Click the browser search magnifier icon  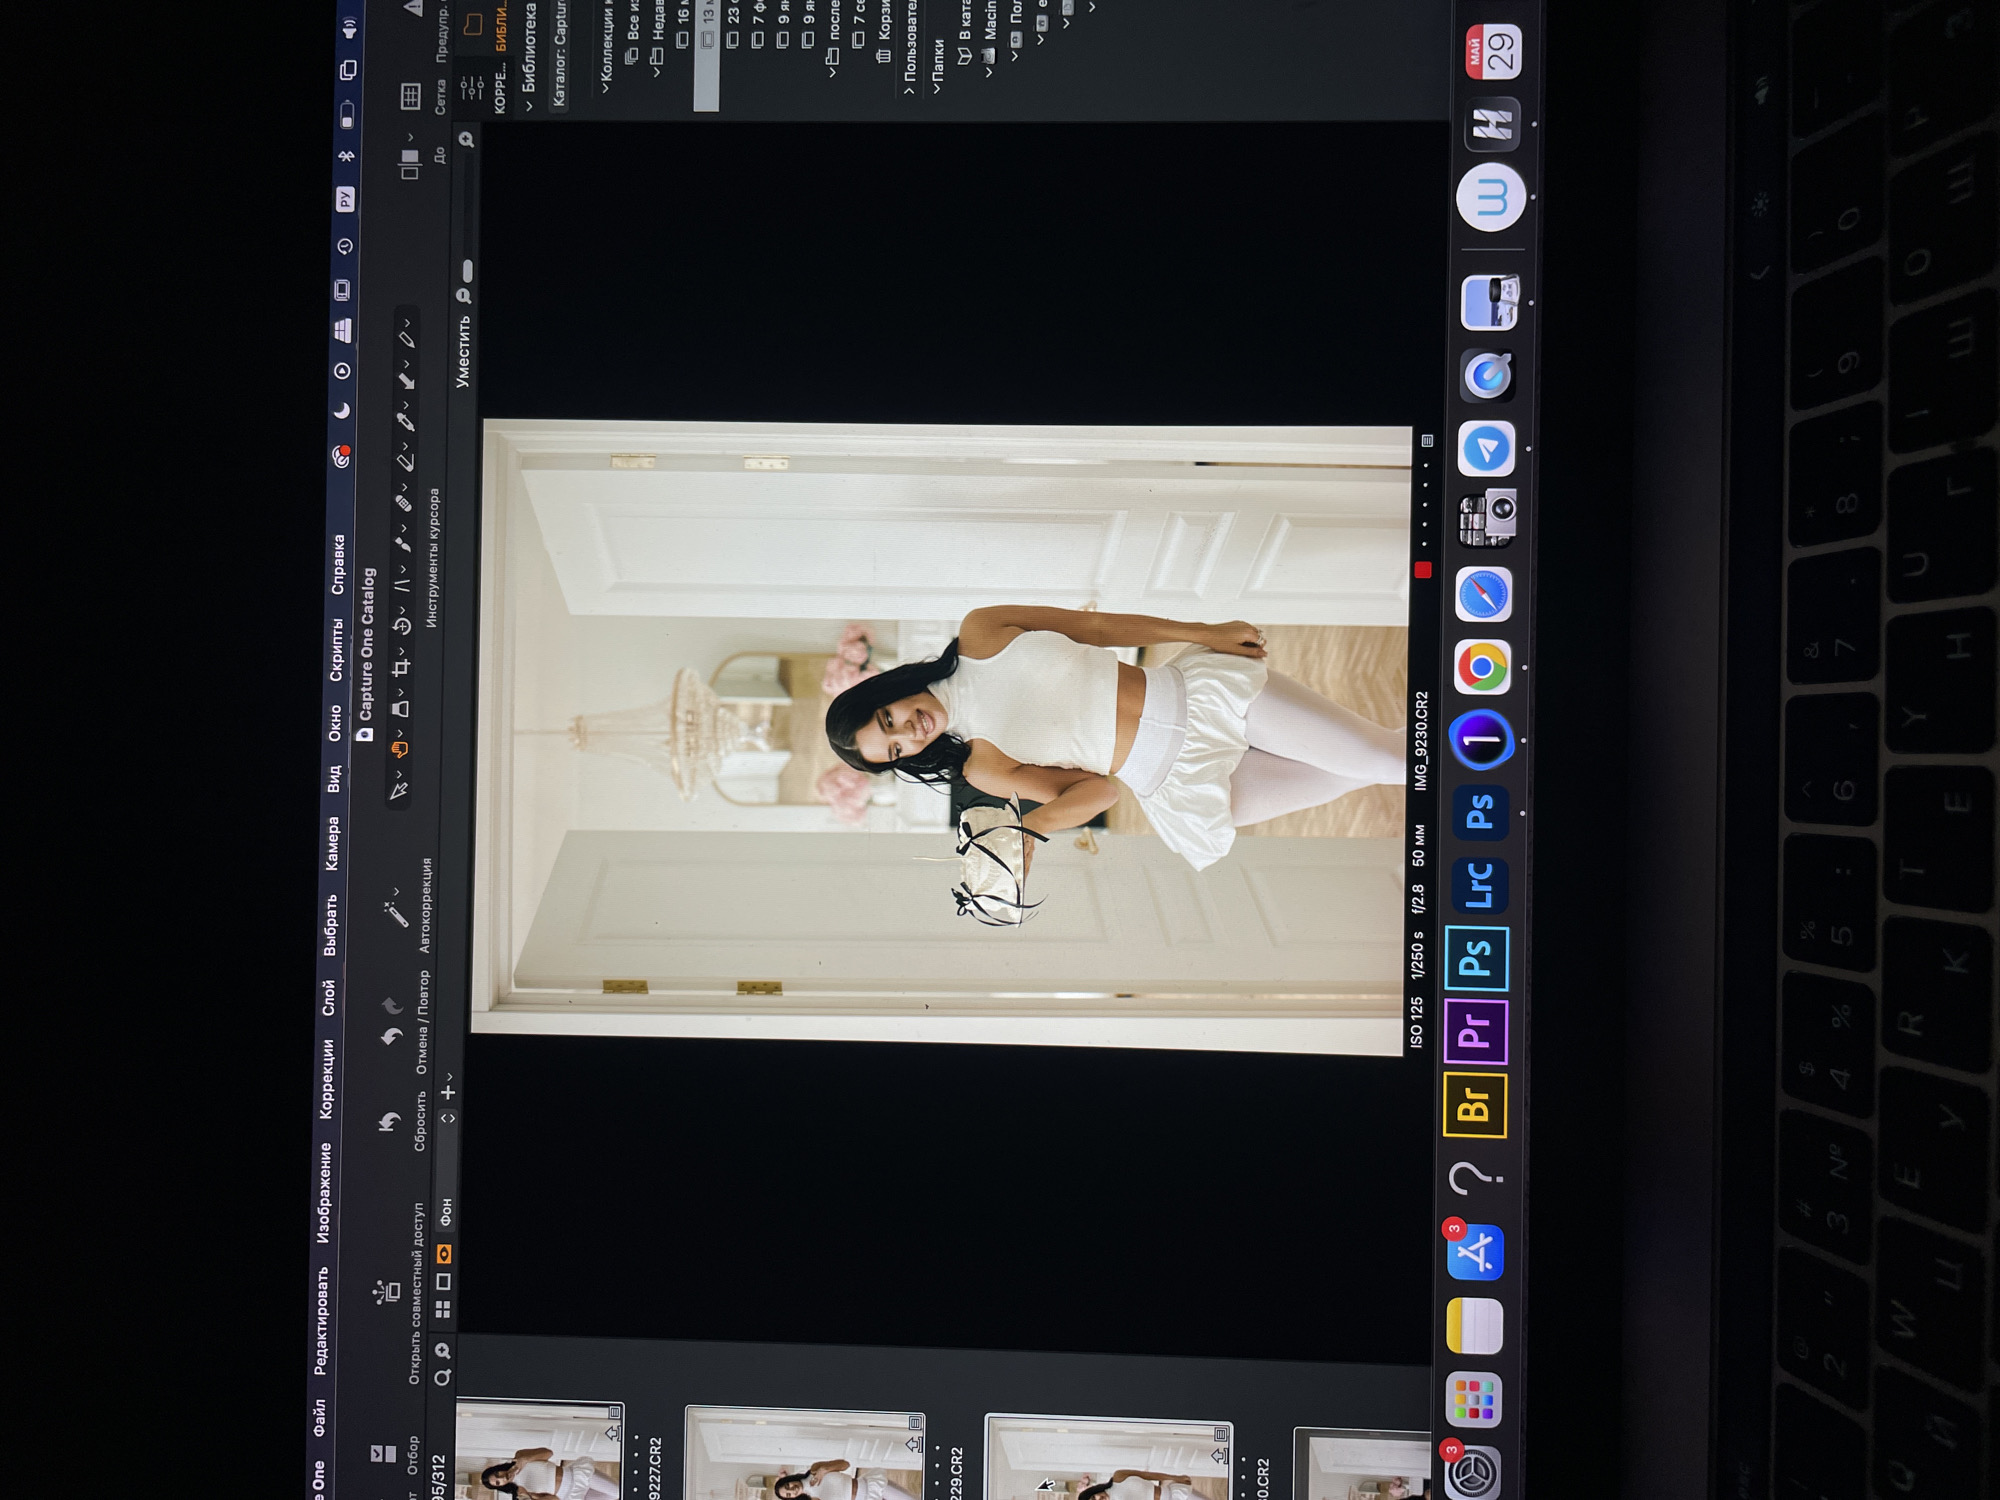click(x=441, y=1378)
